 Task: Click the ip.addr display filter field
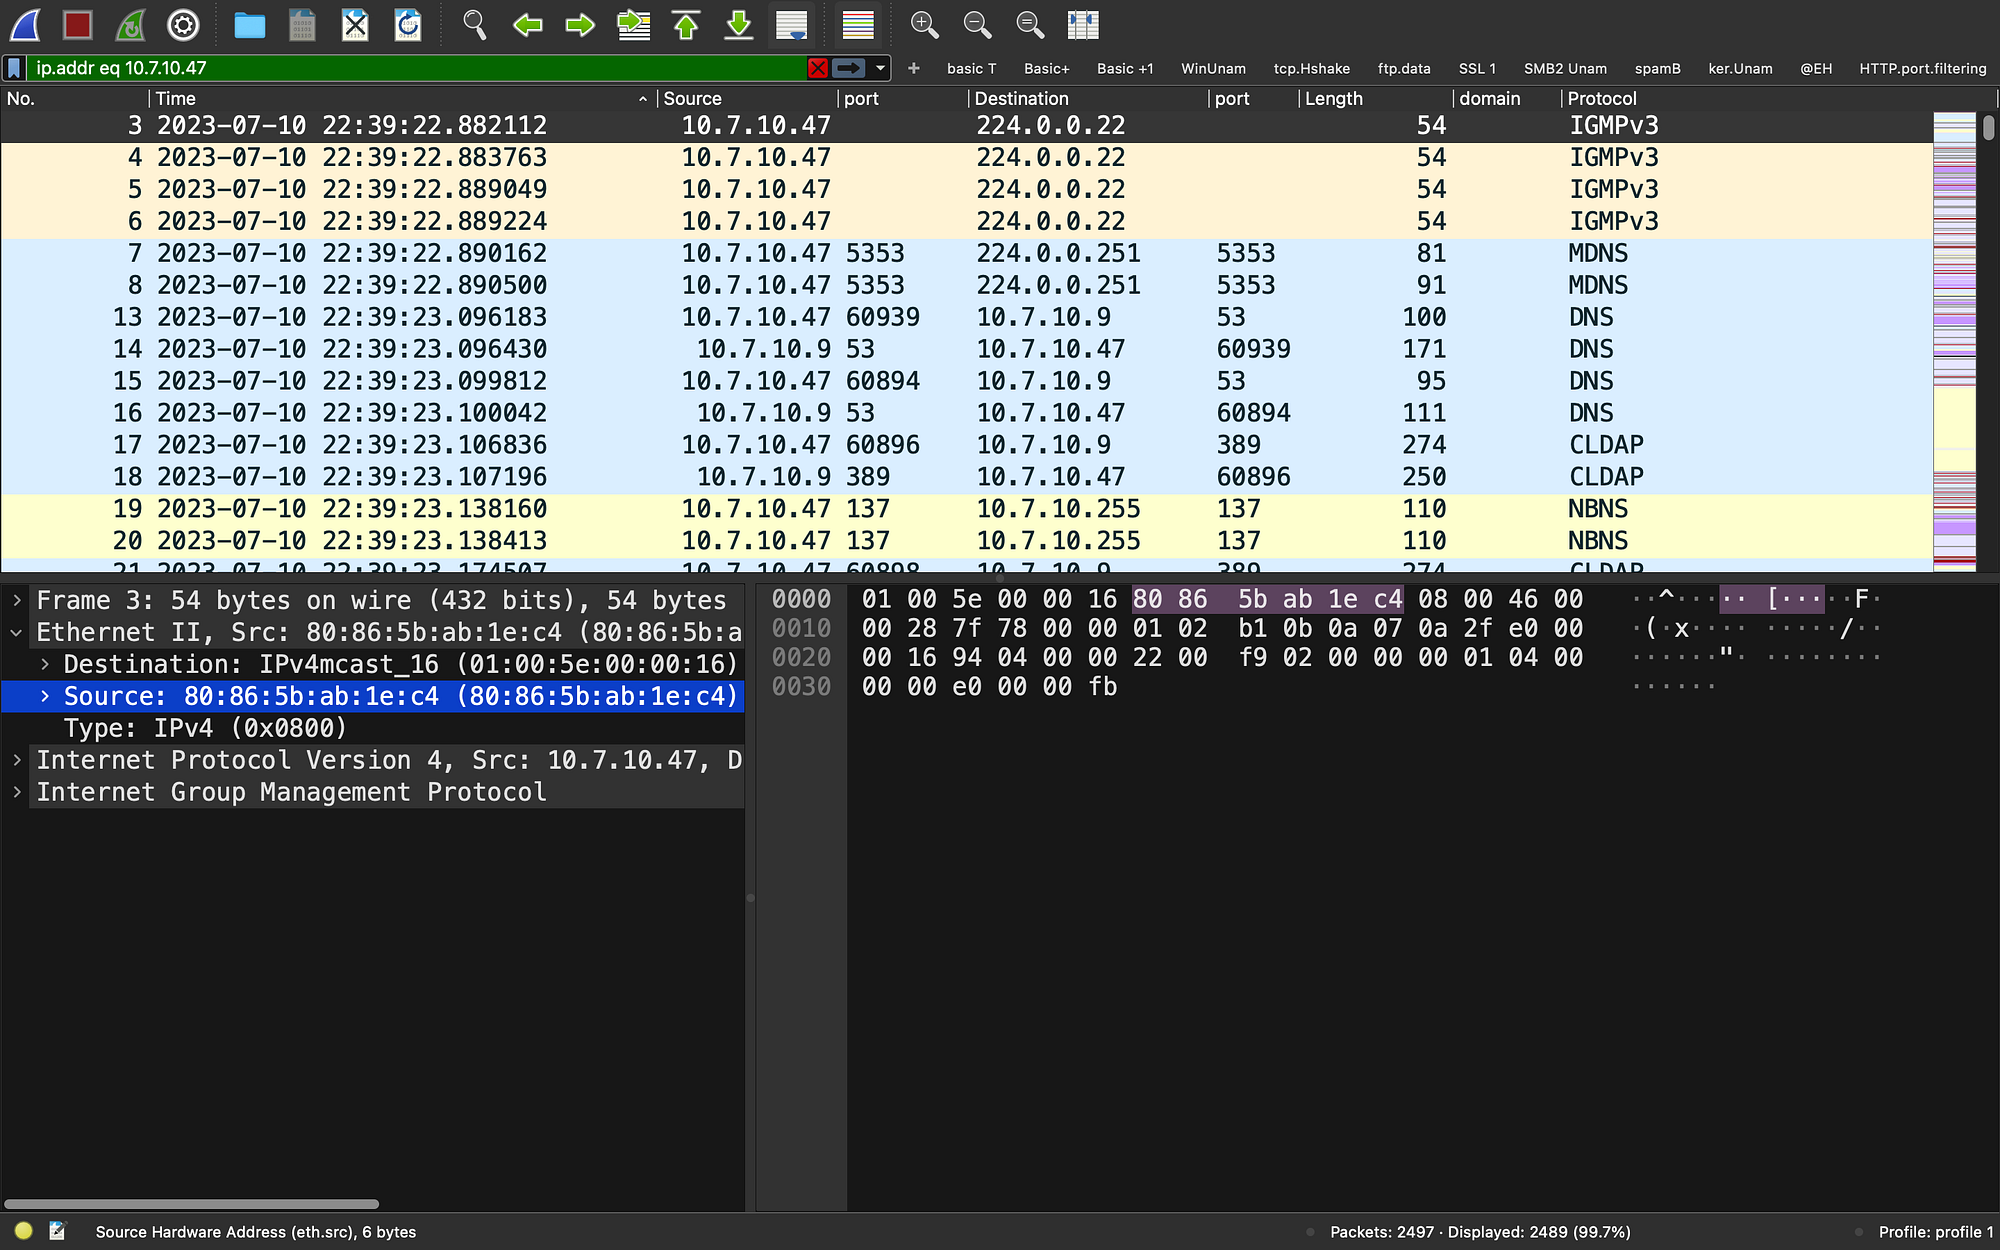point(418,68)
